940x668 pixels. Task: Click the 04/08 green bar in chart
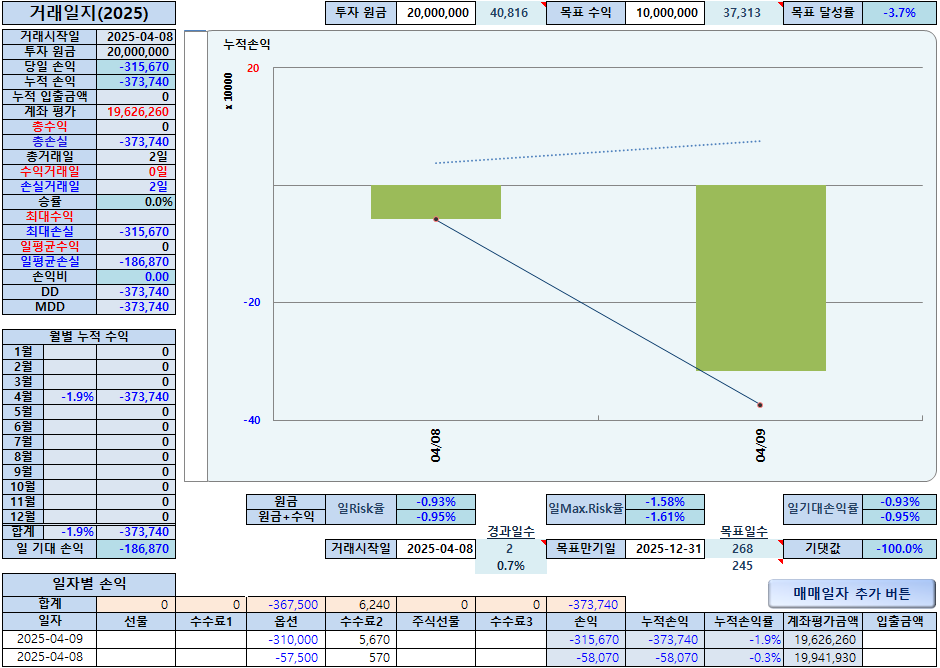coord(436,202)
